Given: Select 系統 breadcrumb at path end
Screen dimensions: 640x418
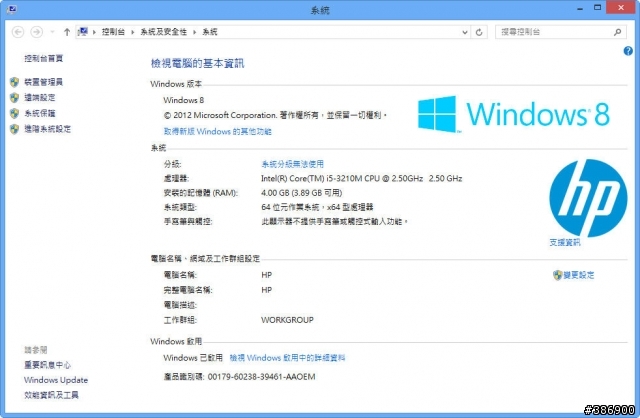Looking at the screenshot, I should pyautogui.click(x=210, y=32).
